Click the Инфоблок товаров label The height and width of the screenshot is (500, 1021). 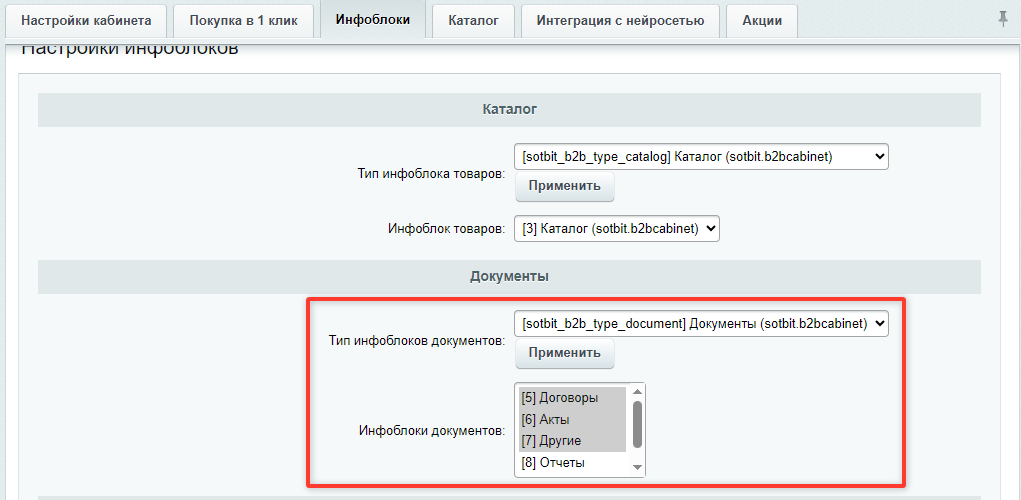(447, 229)
